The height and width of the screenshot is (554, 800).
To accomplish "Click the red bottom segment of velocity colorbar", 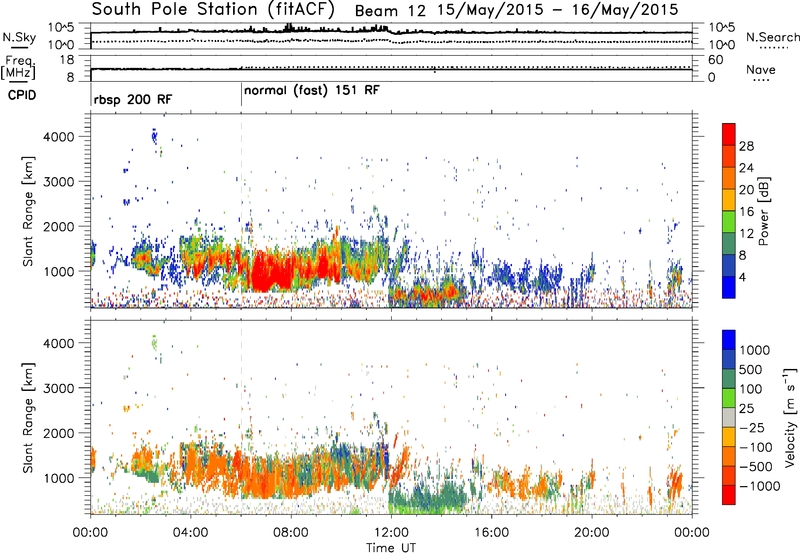I will coord(729,495).
